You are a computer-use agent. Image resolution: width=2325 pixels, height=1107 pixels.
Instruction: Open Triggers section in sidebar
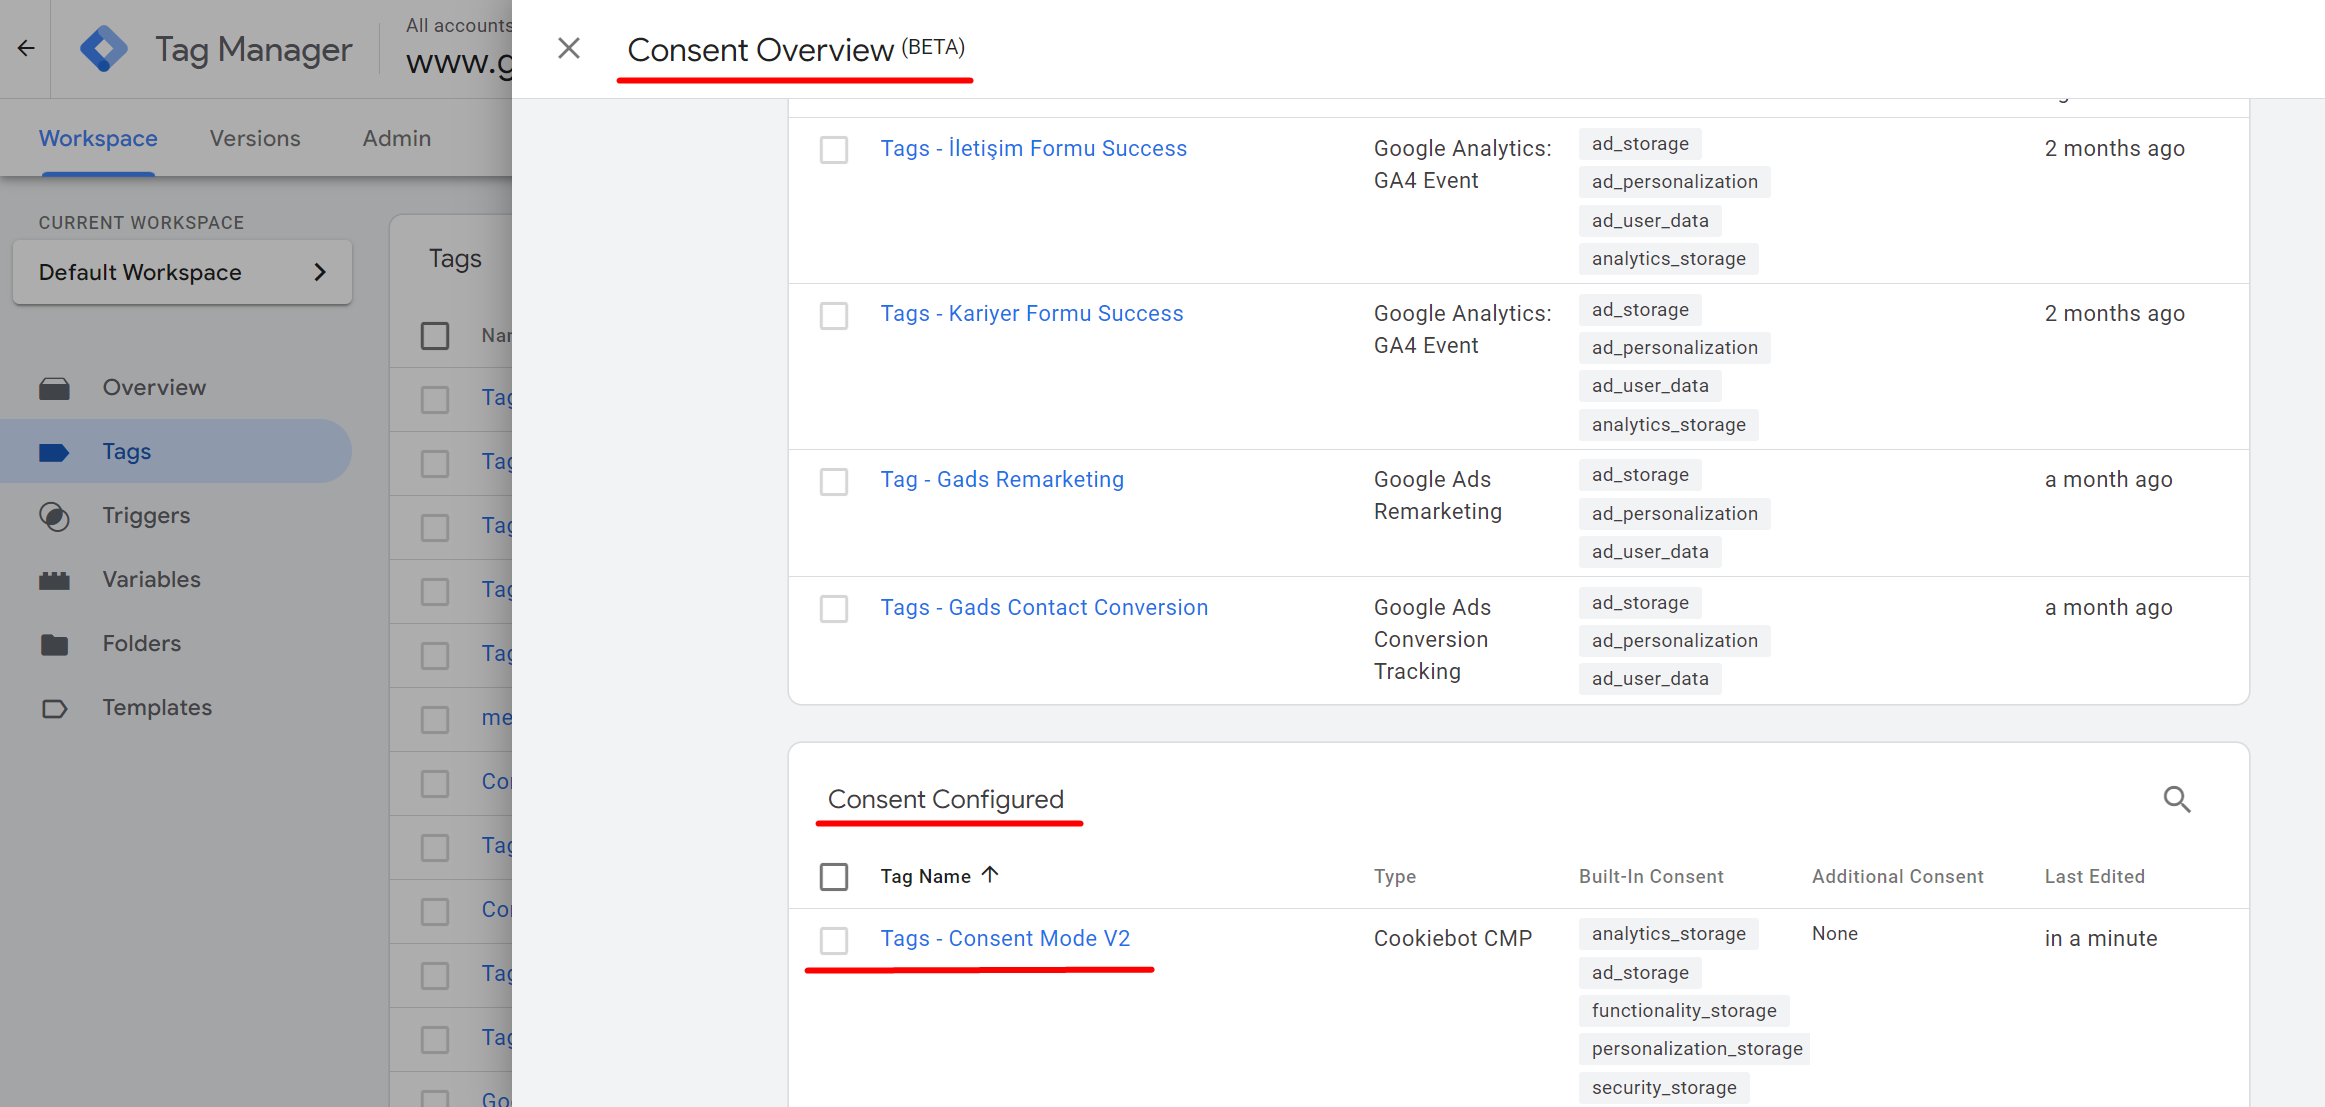(145, 515)
